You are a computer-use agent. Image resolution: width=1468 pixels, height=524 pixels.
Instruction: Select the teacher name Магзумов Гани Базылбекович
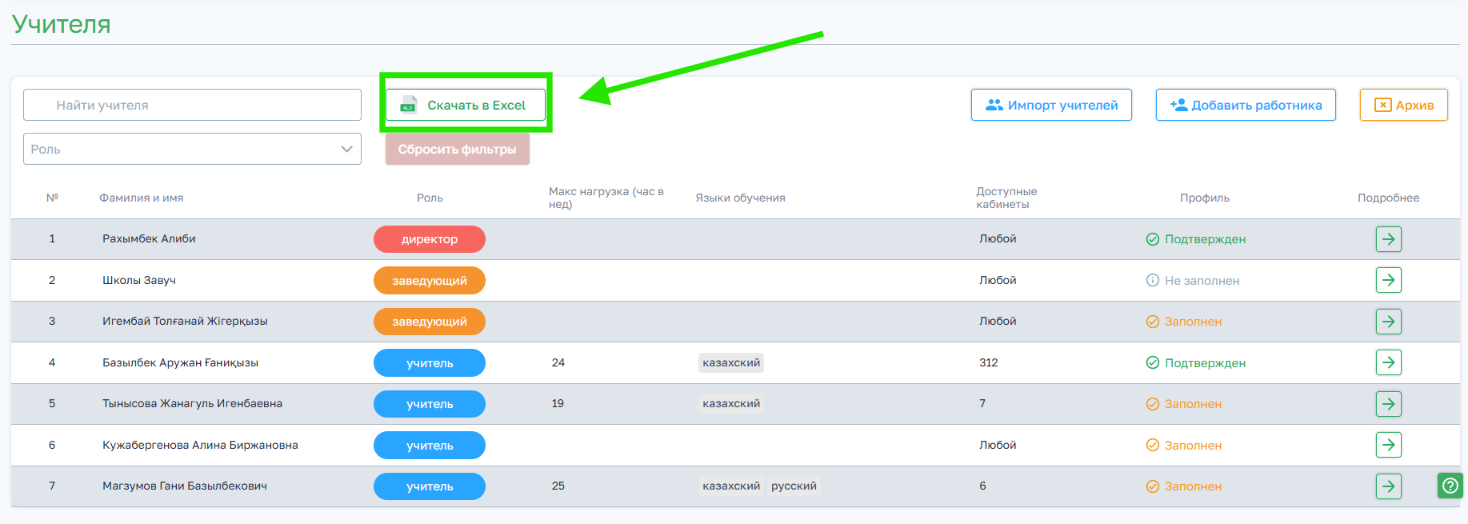184,486
